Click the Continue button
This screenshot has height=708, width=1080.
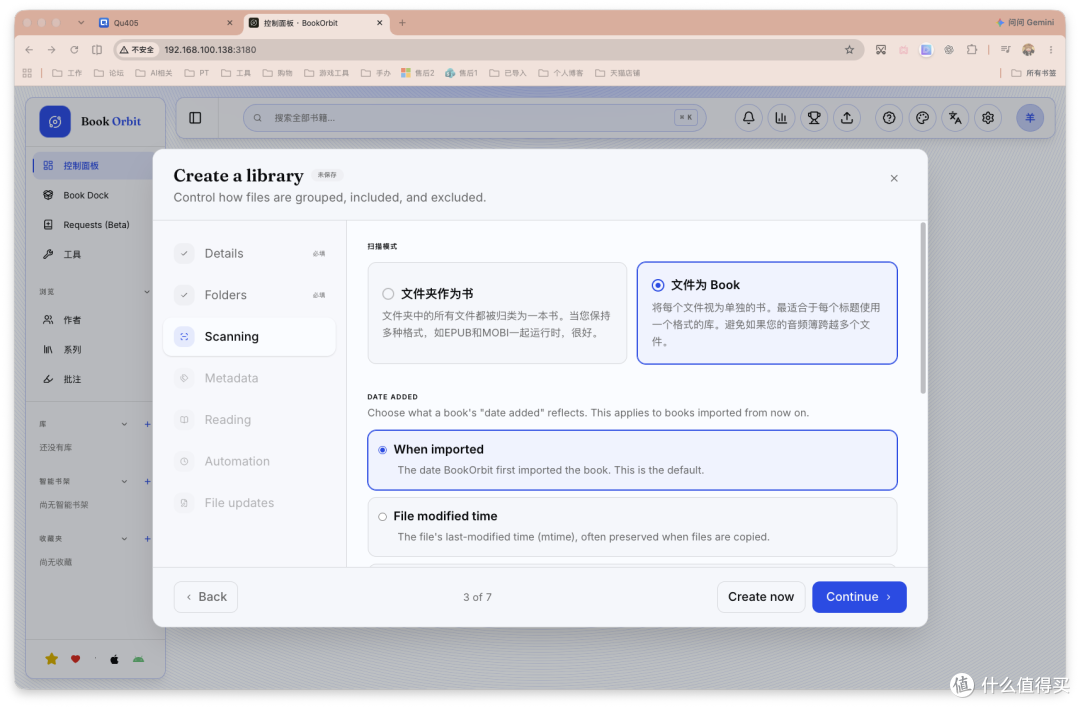(859, 597)
